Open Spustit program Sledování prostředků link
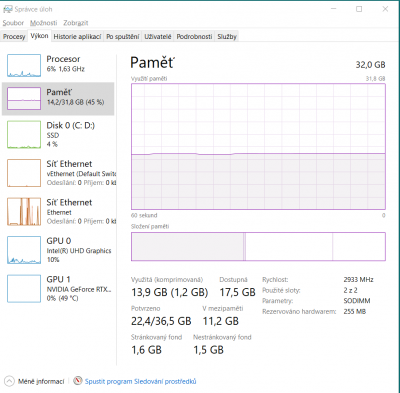 tap(140, 381)
